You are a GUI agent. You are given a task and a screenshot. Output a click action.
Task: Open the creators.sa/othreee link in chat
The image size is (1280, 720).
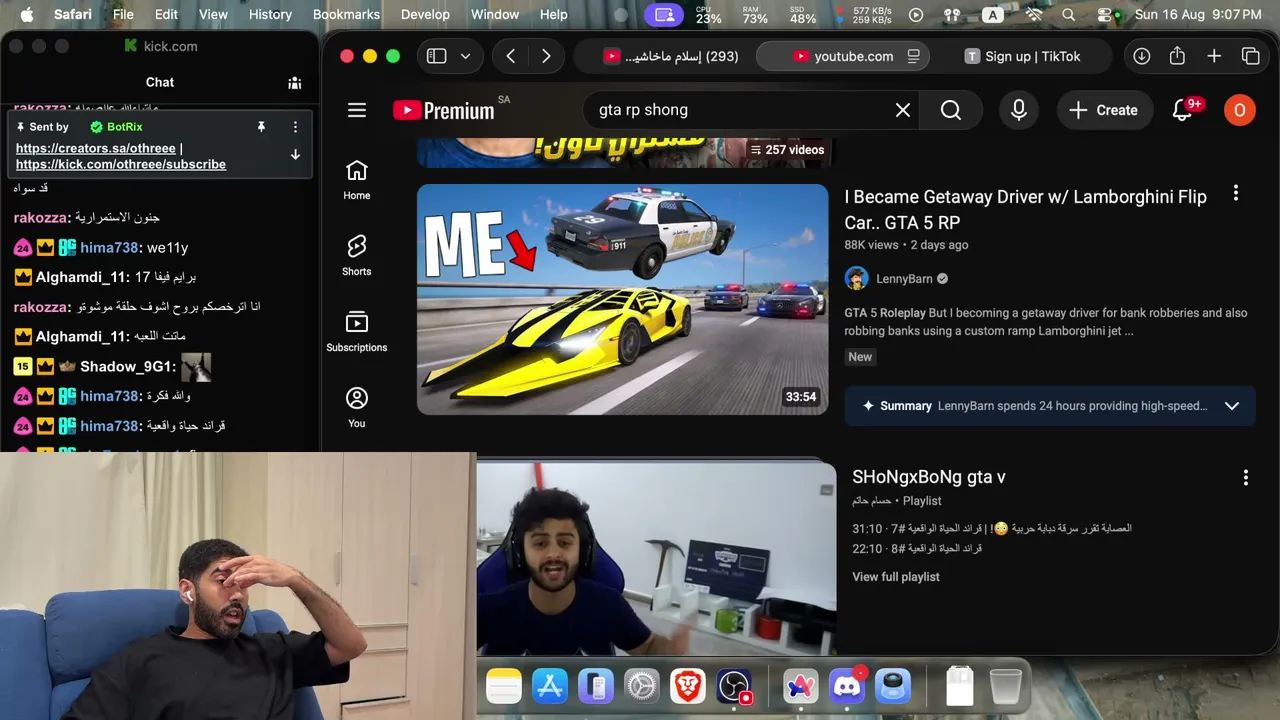(x=96, y=148)
